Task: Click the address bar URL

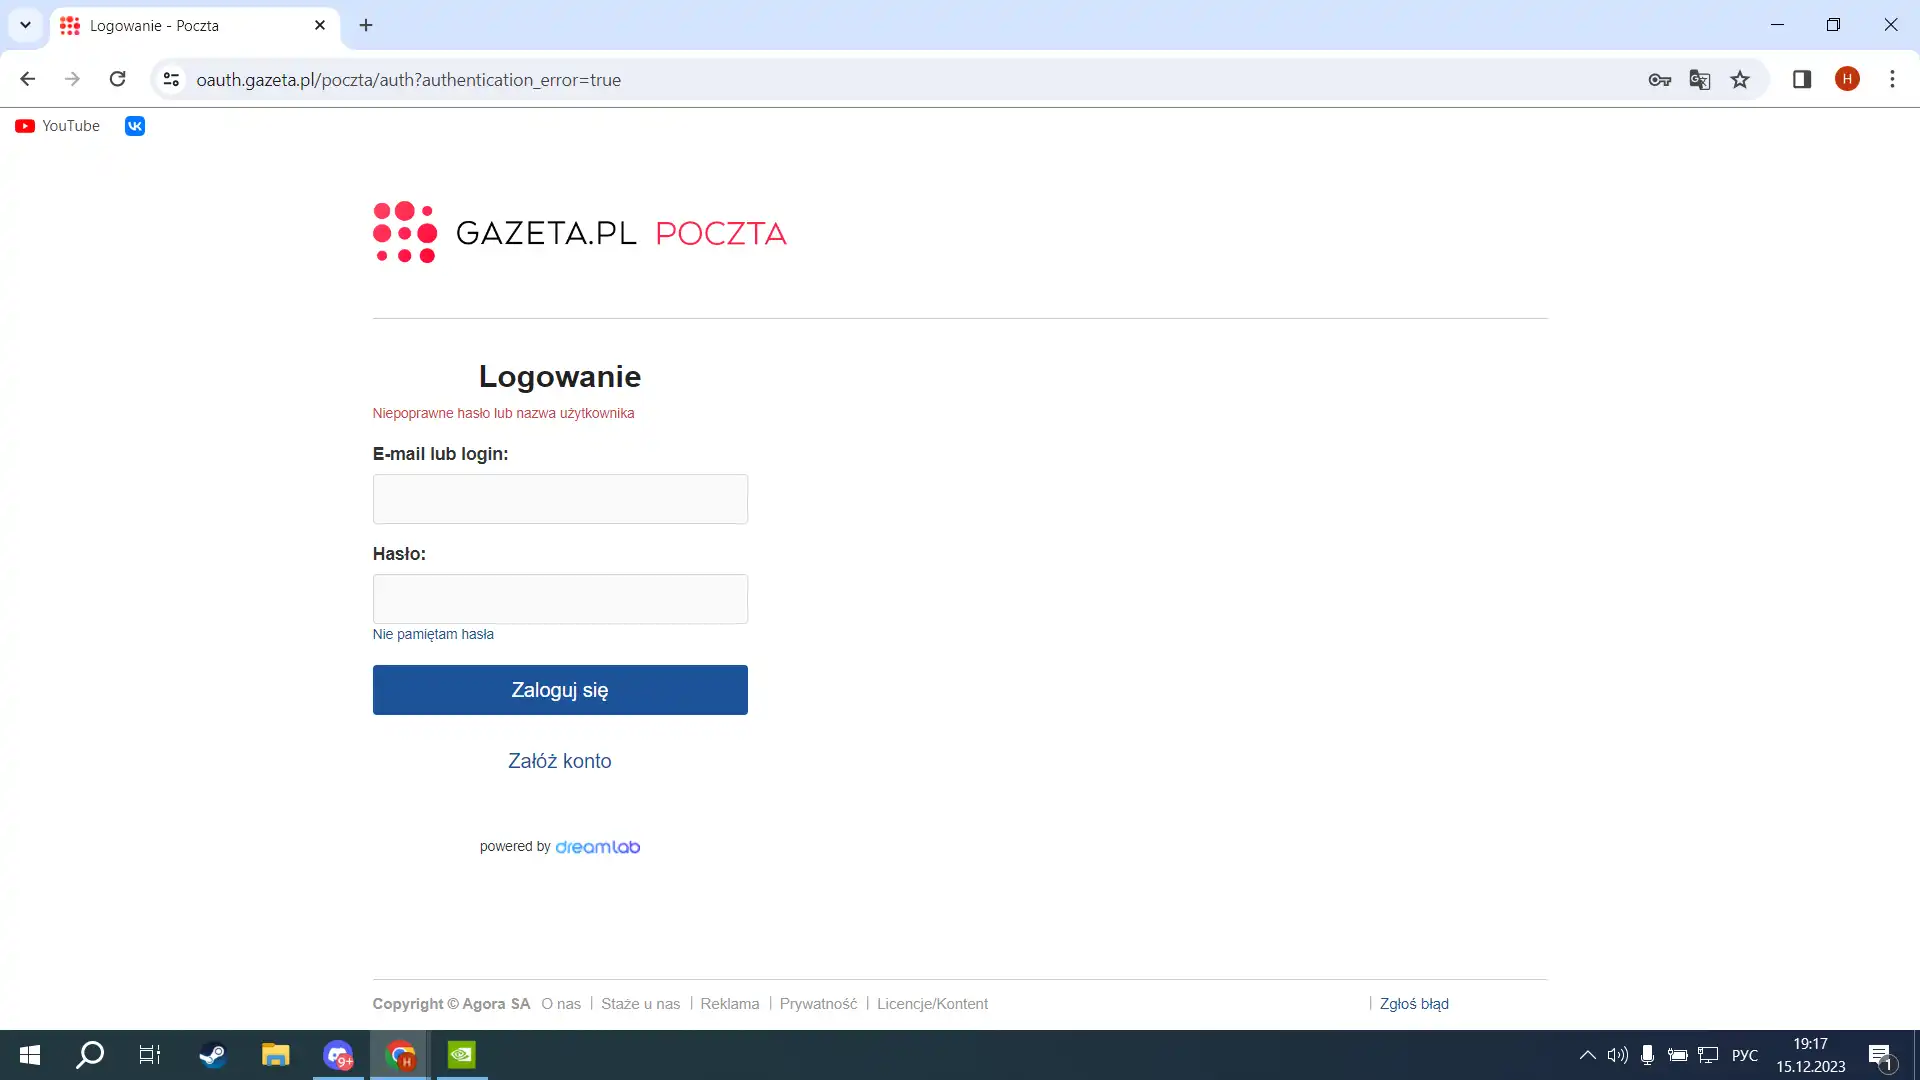Action: pos(408,80)
